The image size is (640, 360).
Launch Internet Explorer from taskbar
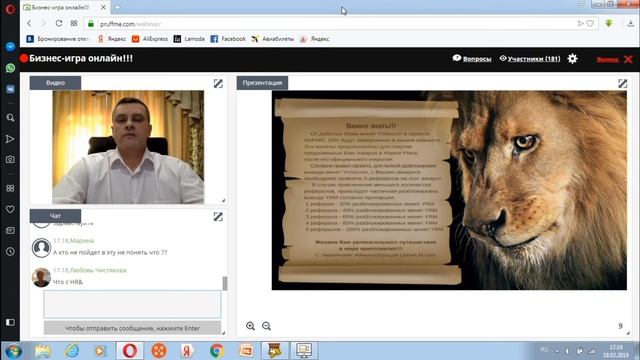click(x=72, y=351)
